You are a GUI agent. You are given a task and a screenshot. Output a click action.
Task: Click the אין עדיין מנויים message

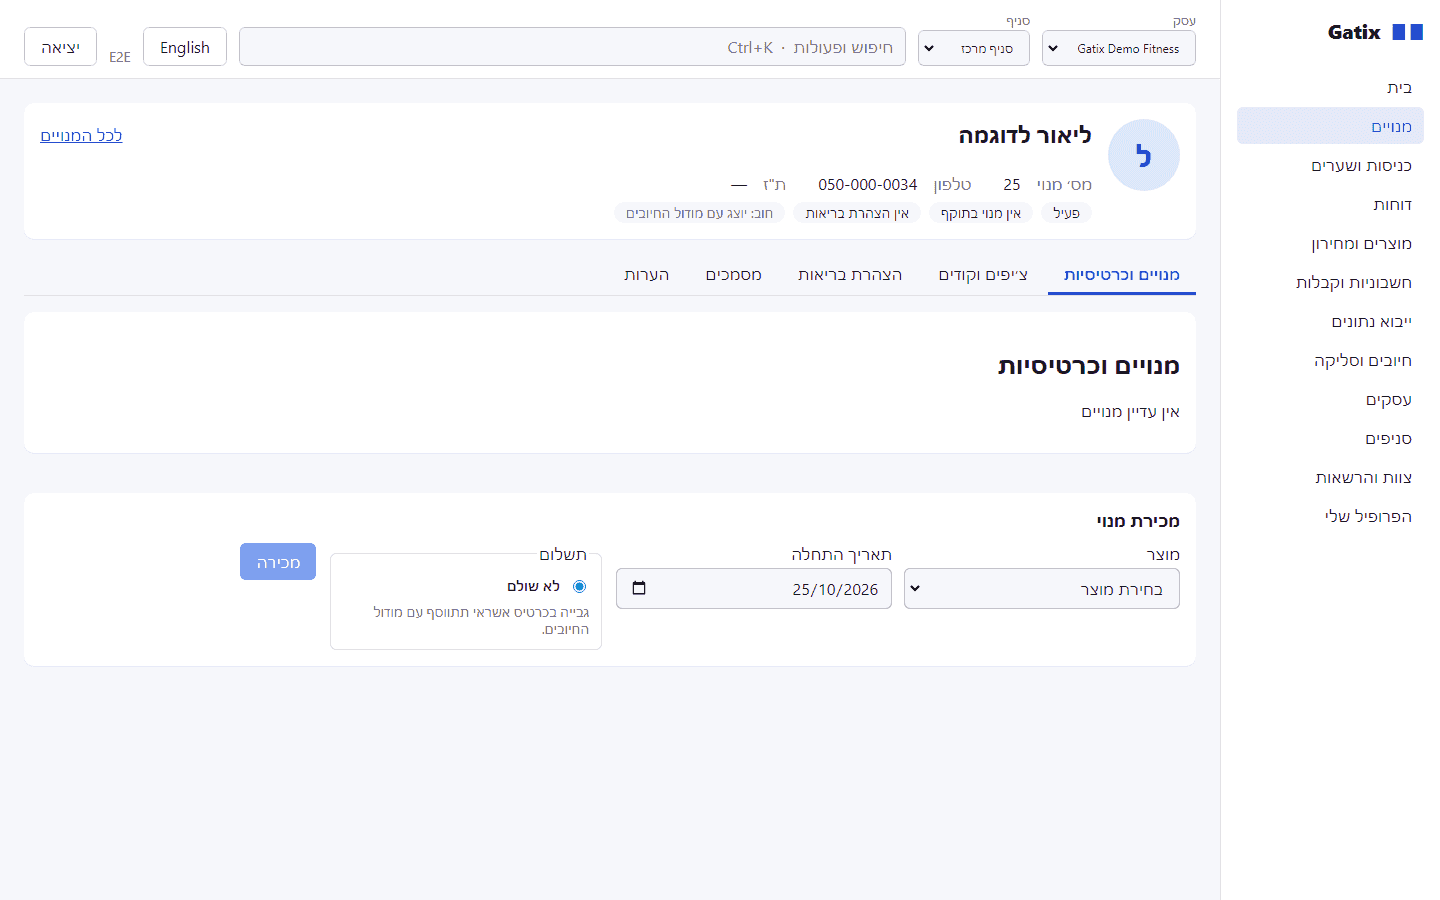coord(1130,411)
